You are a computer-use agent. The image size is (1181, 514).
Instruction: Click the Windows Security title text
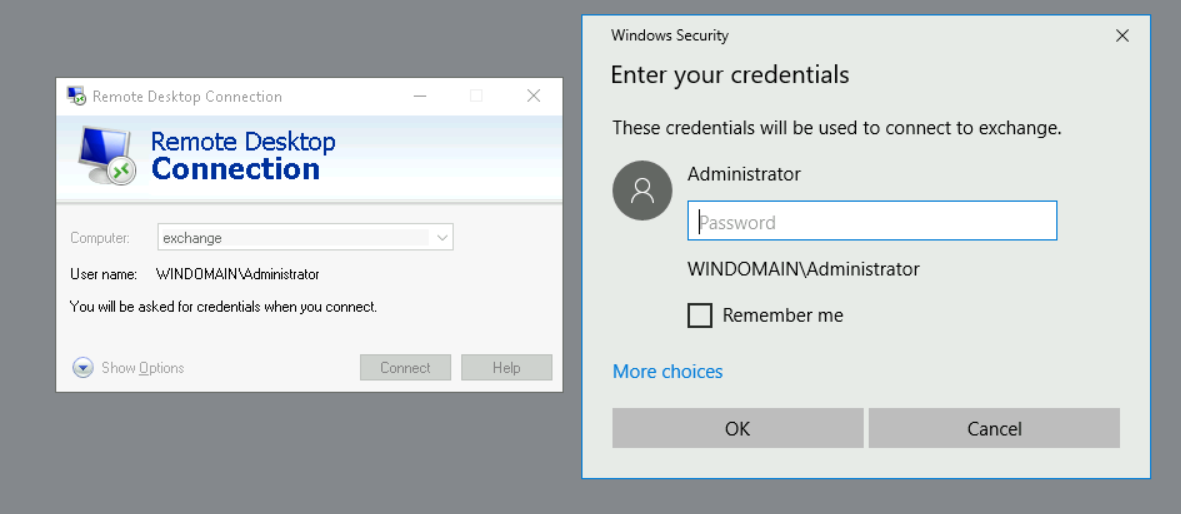(670, 35)
